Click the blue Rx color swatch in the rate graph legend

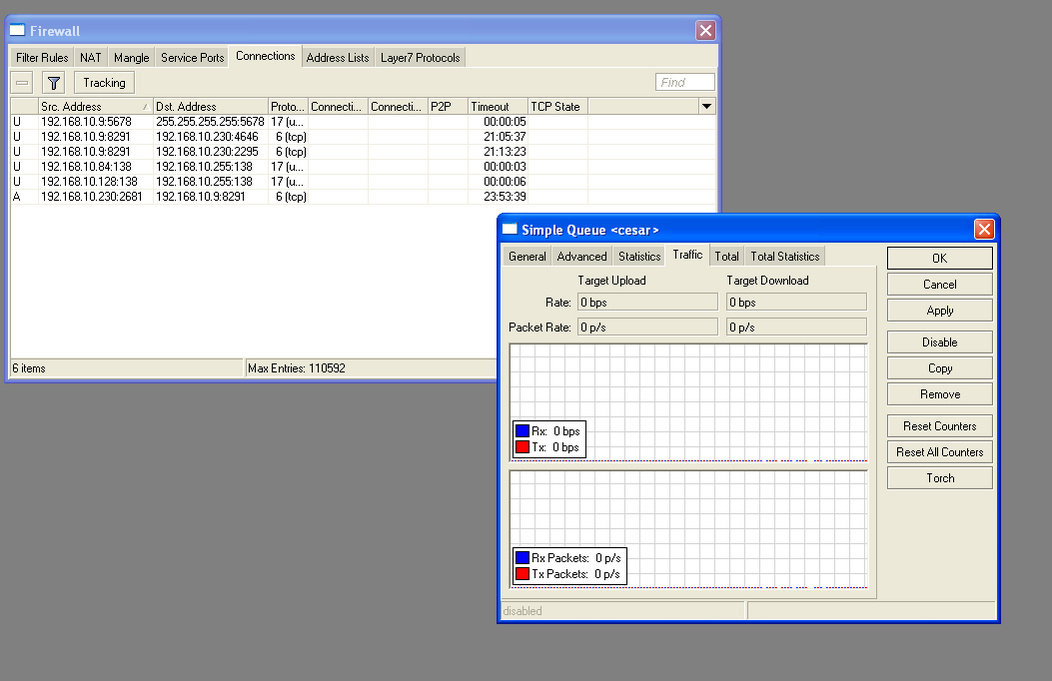click(x=522, y=431)
